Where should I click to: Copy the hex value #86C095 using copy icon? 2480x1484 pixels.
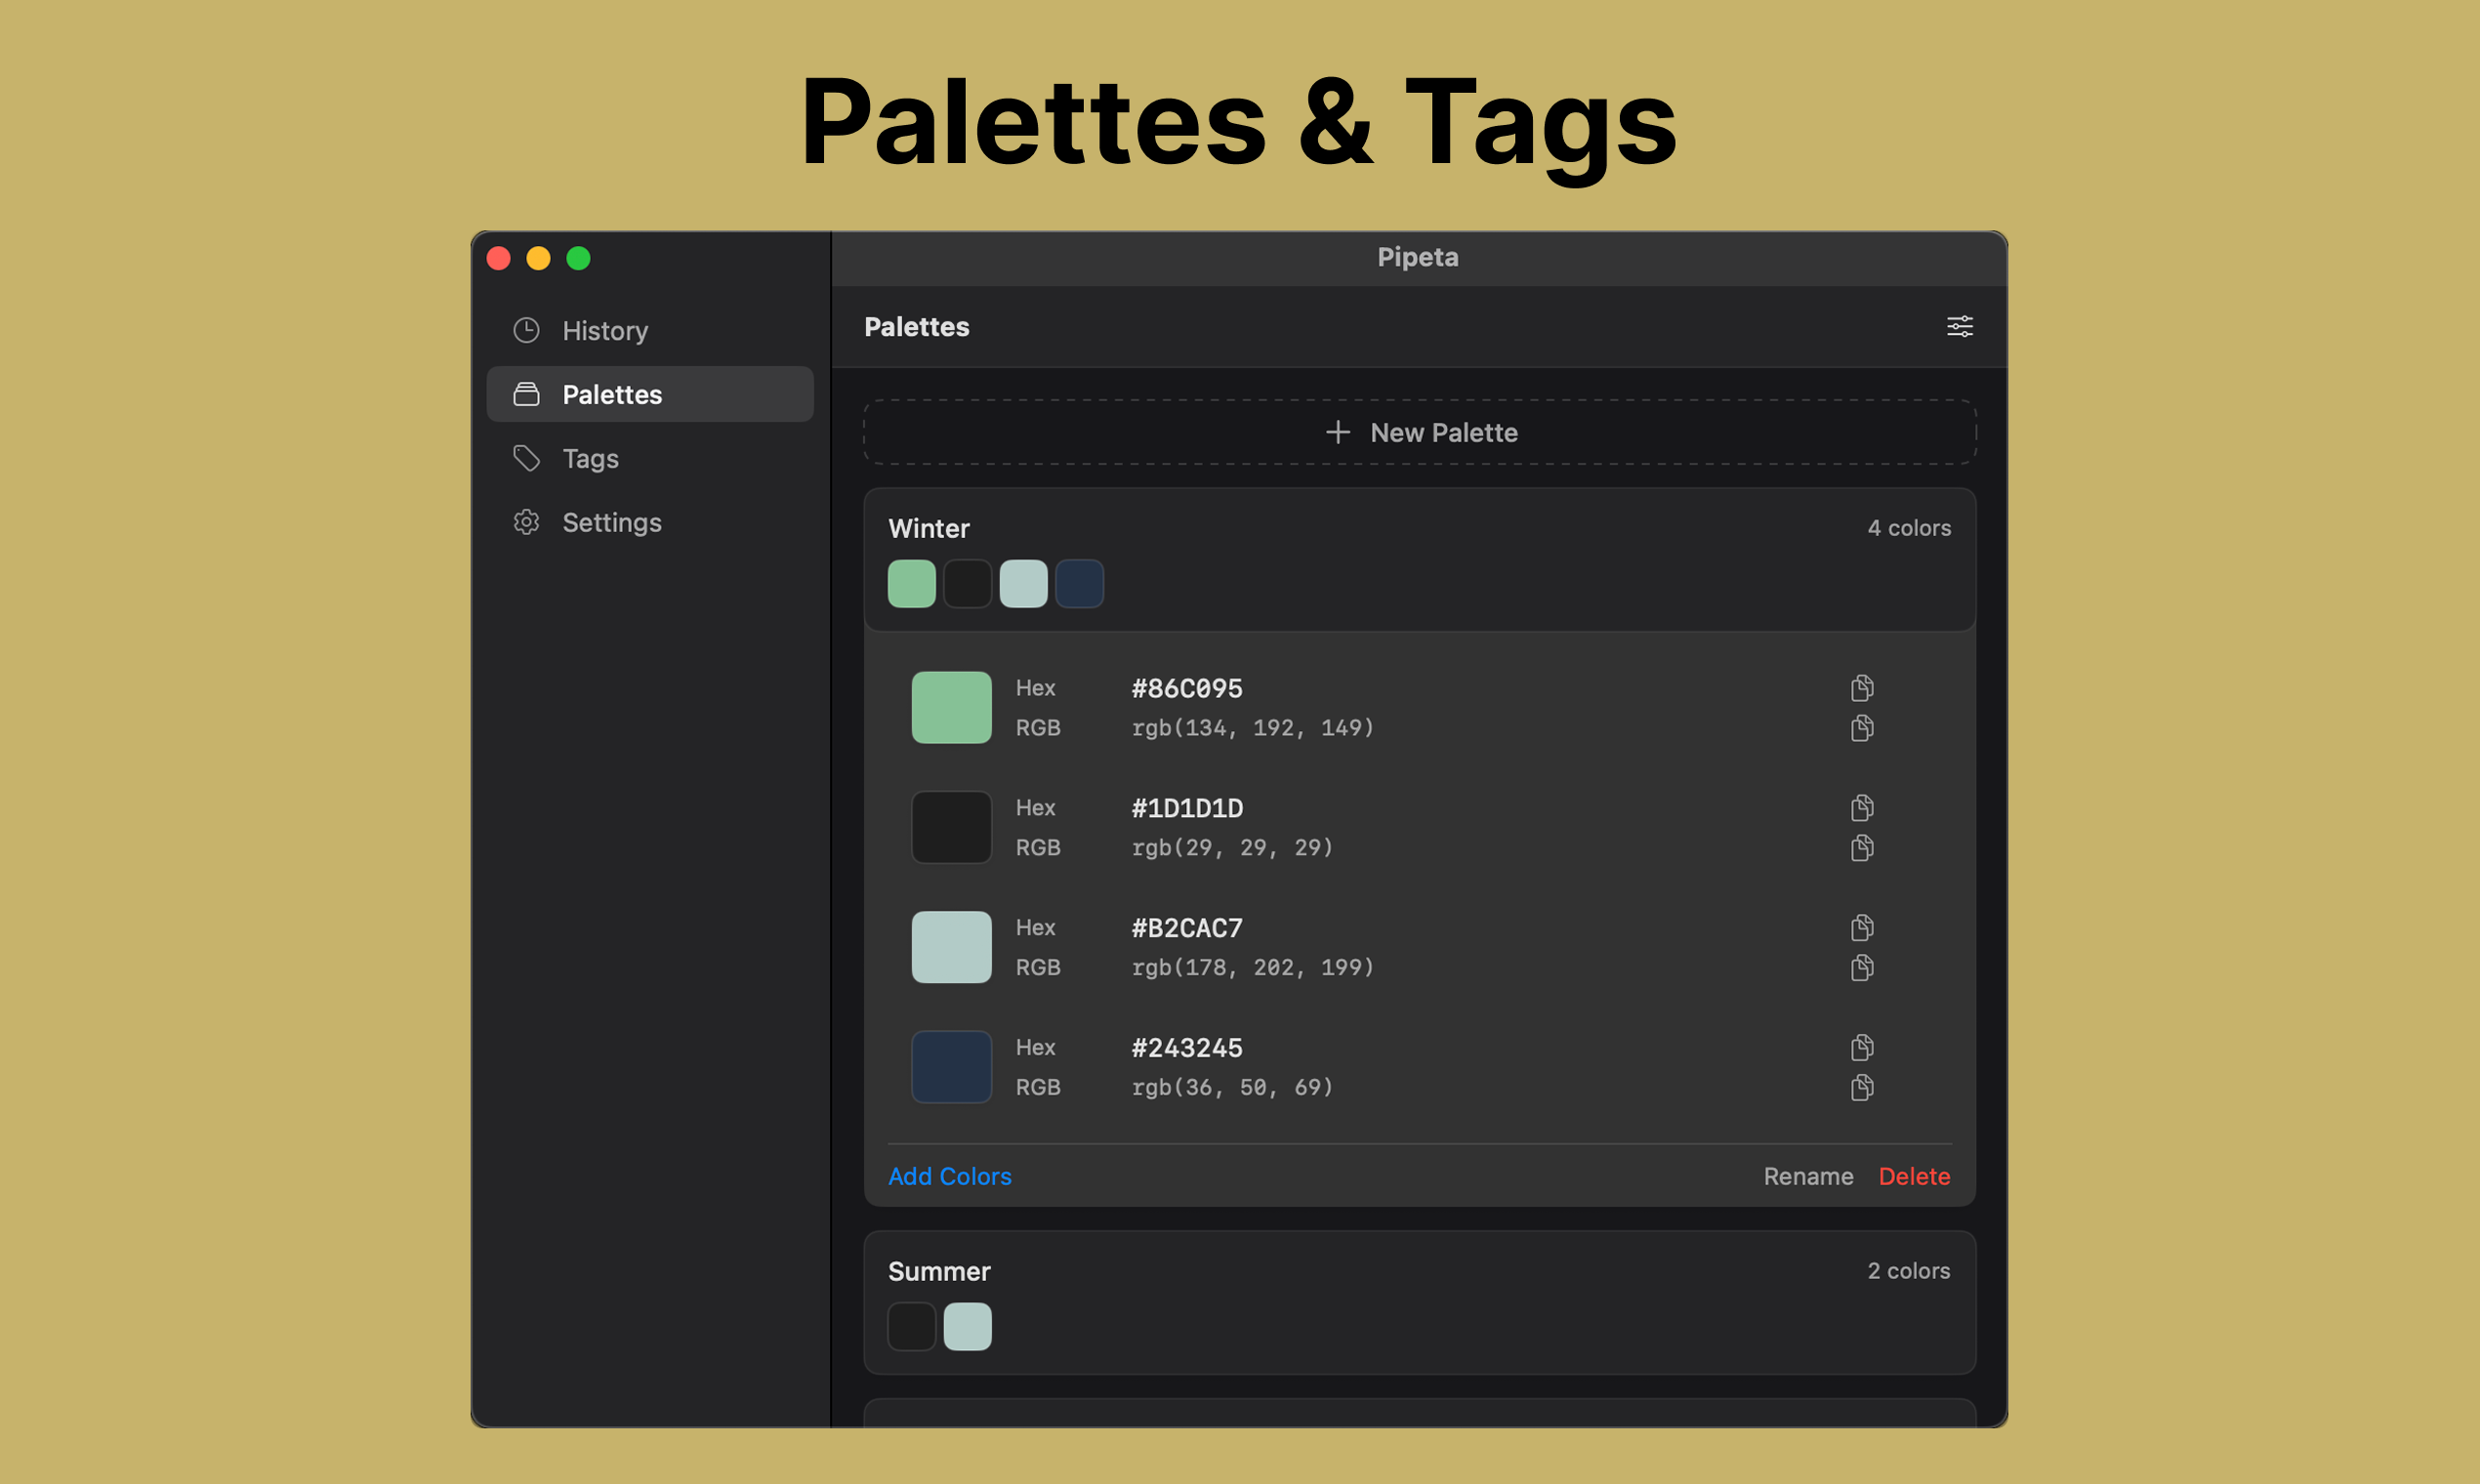click(1861, 687)
